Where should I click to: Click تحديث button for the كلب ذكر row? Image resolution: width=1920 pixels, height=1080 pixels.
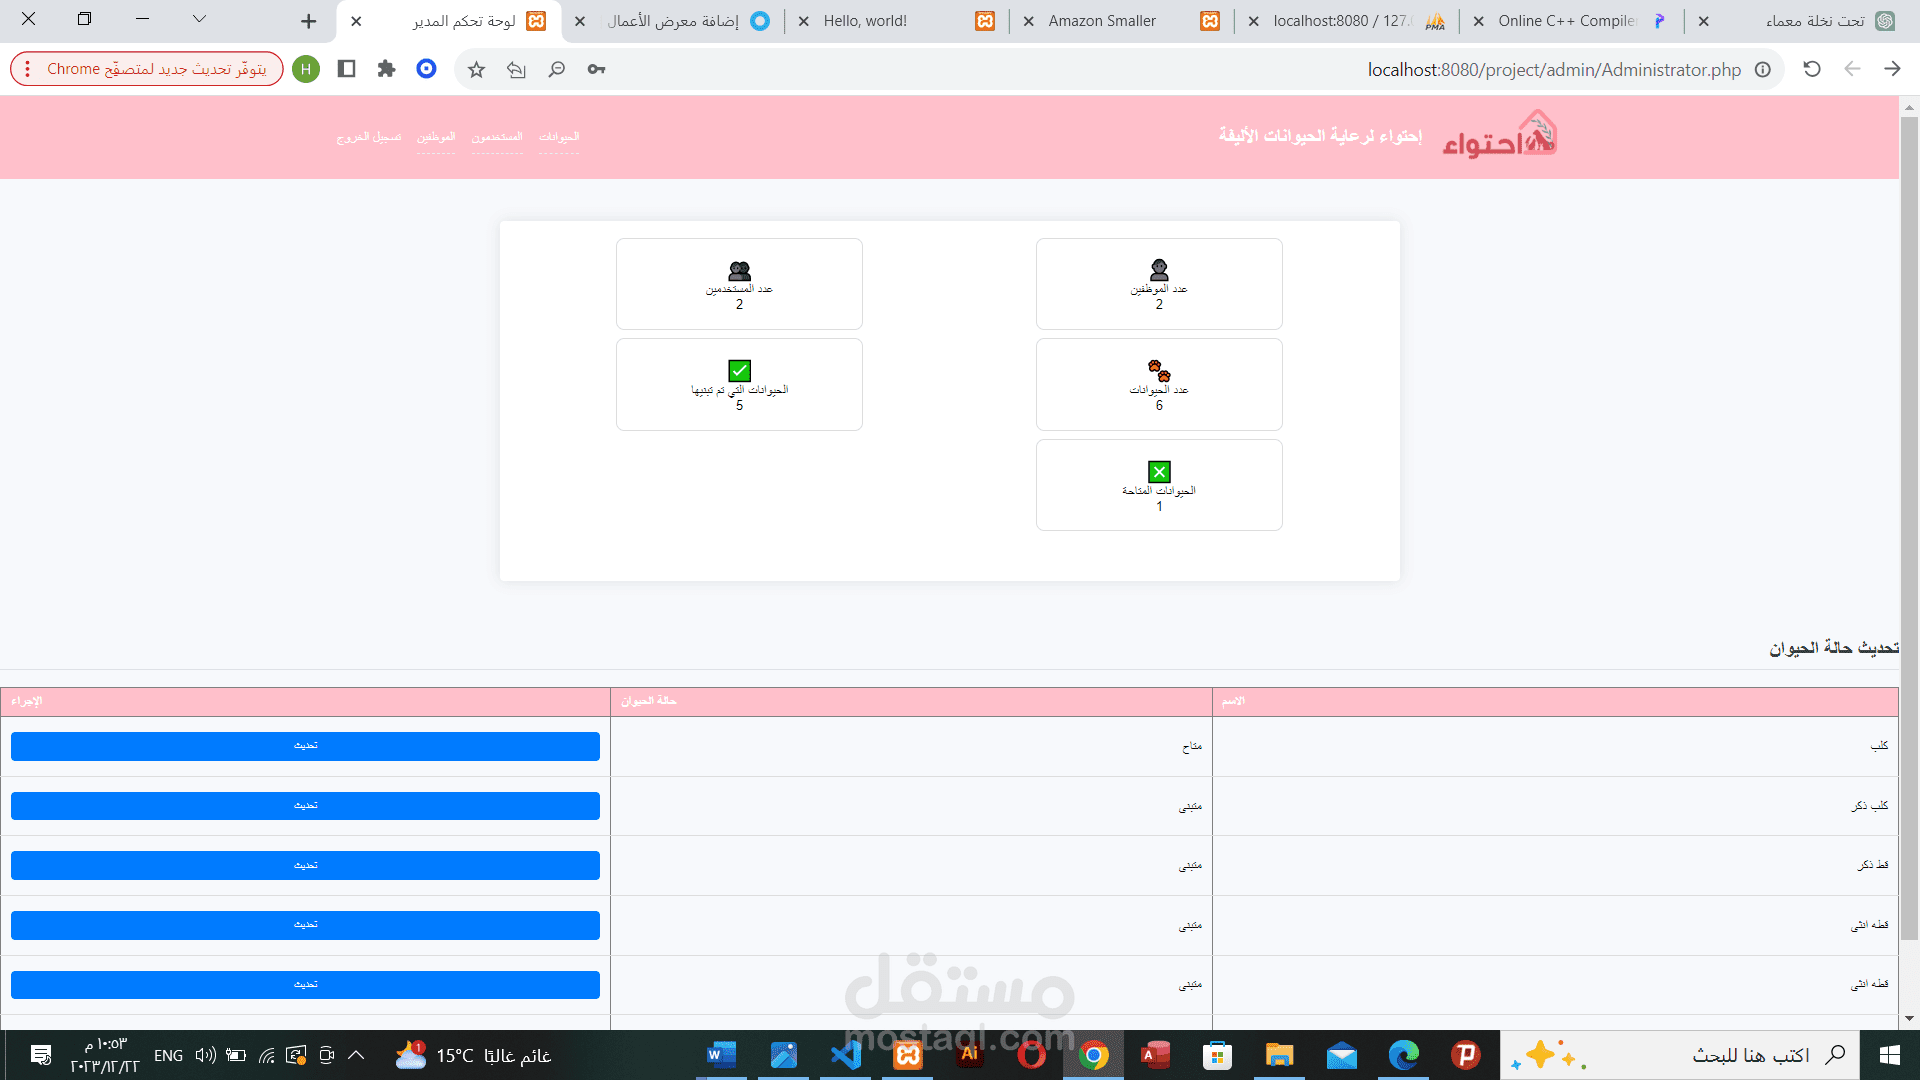pos(305,806)
